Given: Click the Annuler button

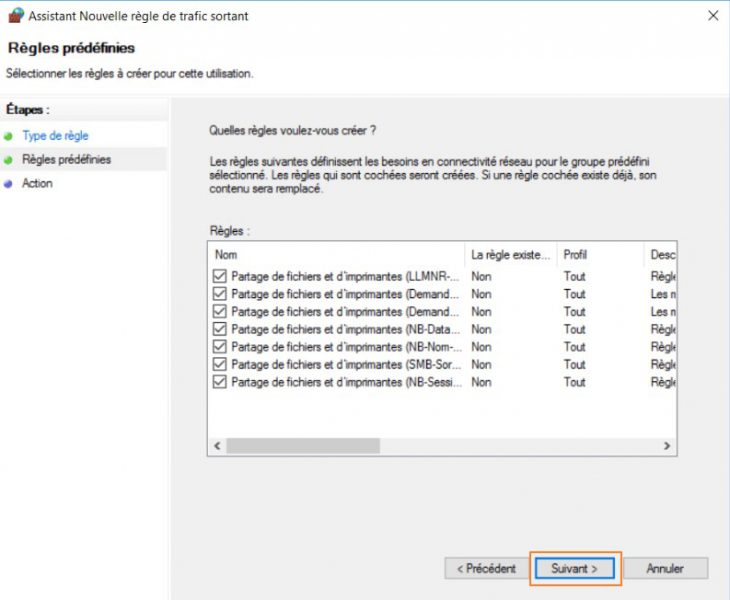Looking at the screenshot, I should point(665,568).
